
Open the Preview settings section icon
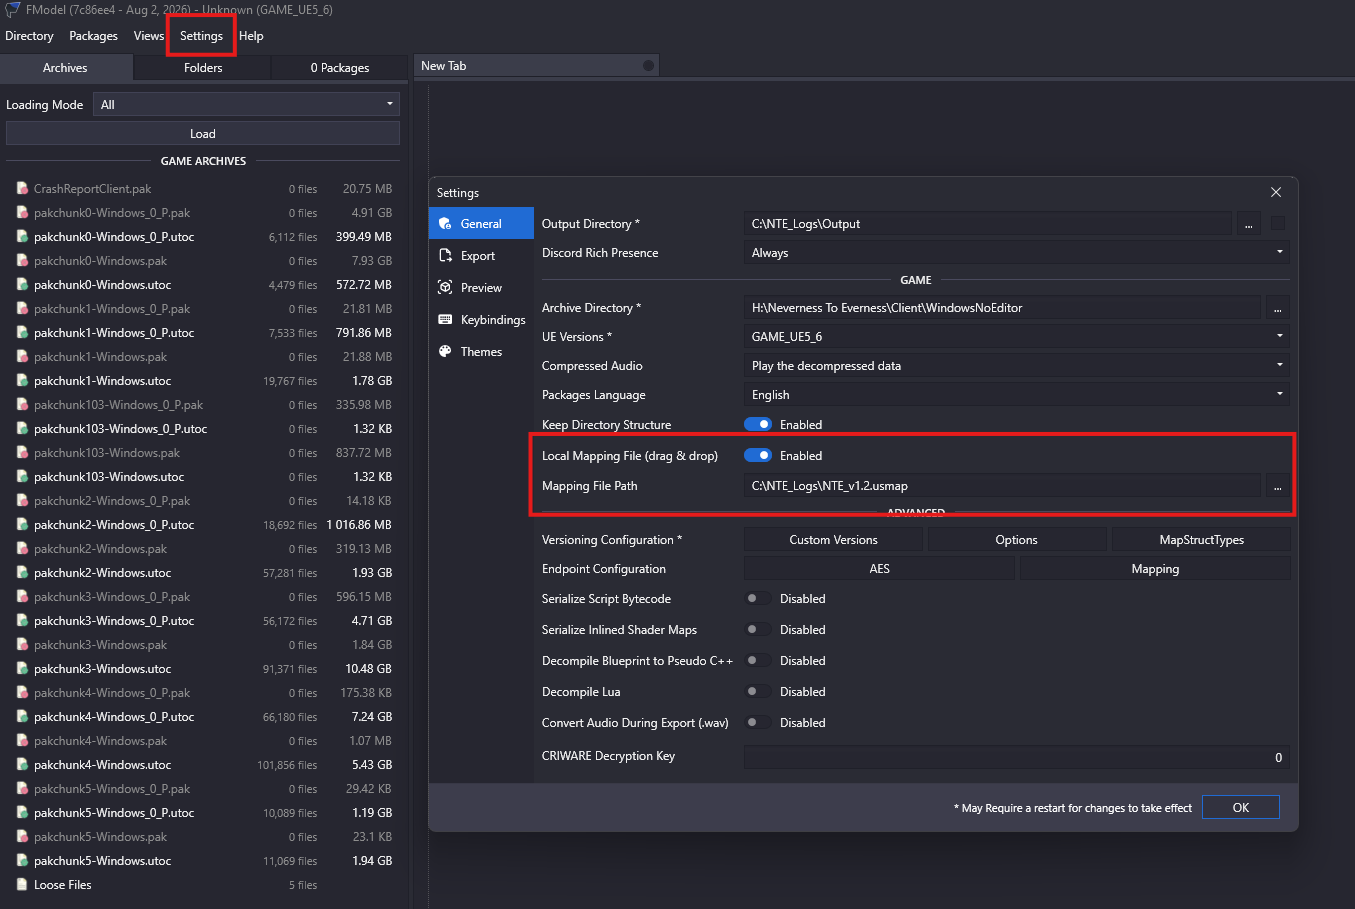pos(446,288)
